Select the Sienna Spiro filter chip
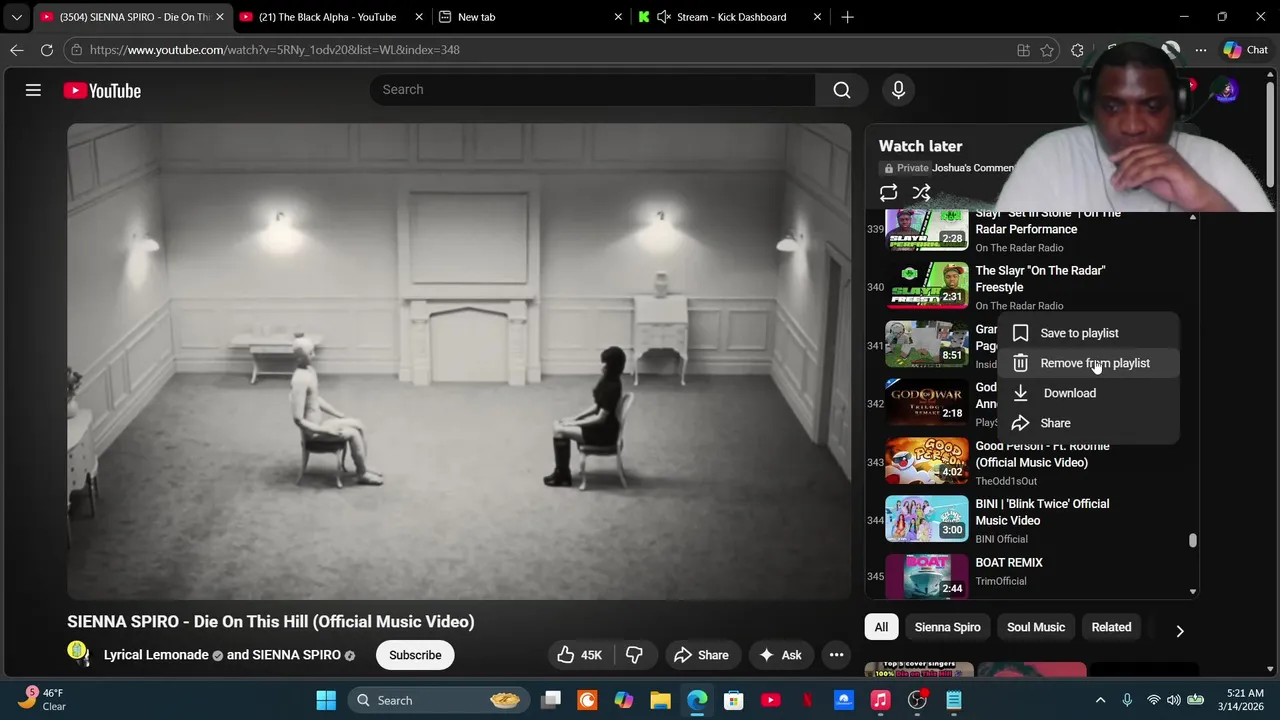This screenshot has width=1280, height=720. click(x=947, y=627)
